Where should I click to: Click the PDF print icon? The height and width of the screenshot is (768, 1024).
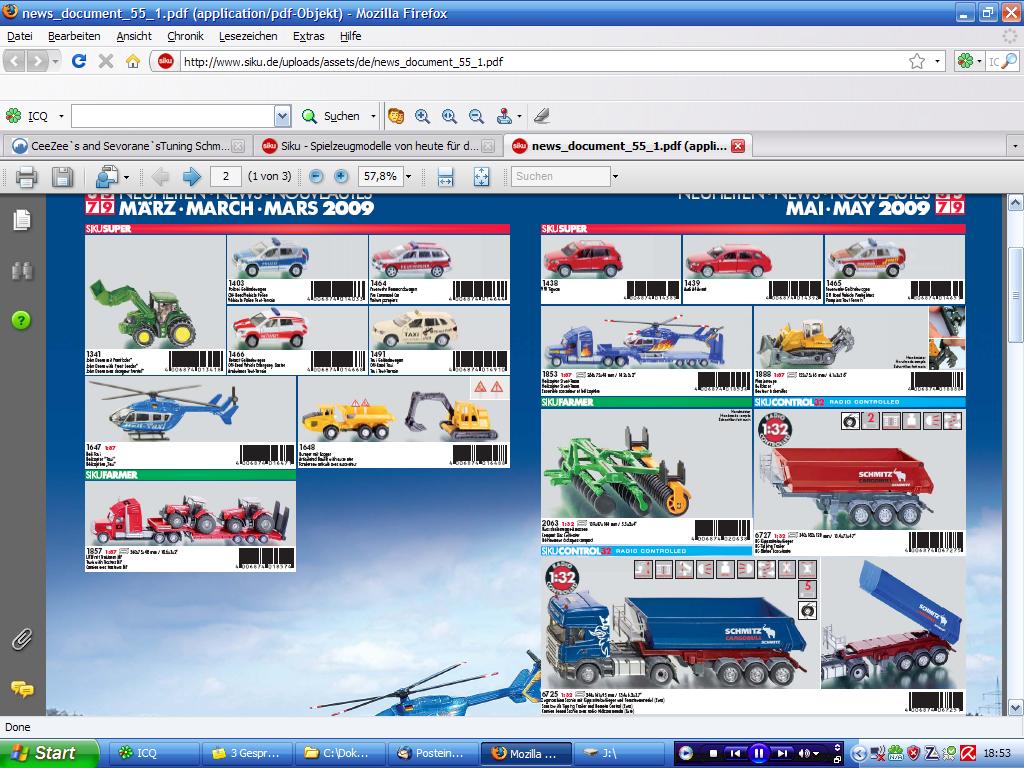click(x=26, y=177)
